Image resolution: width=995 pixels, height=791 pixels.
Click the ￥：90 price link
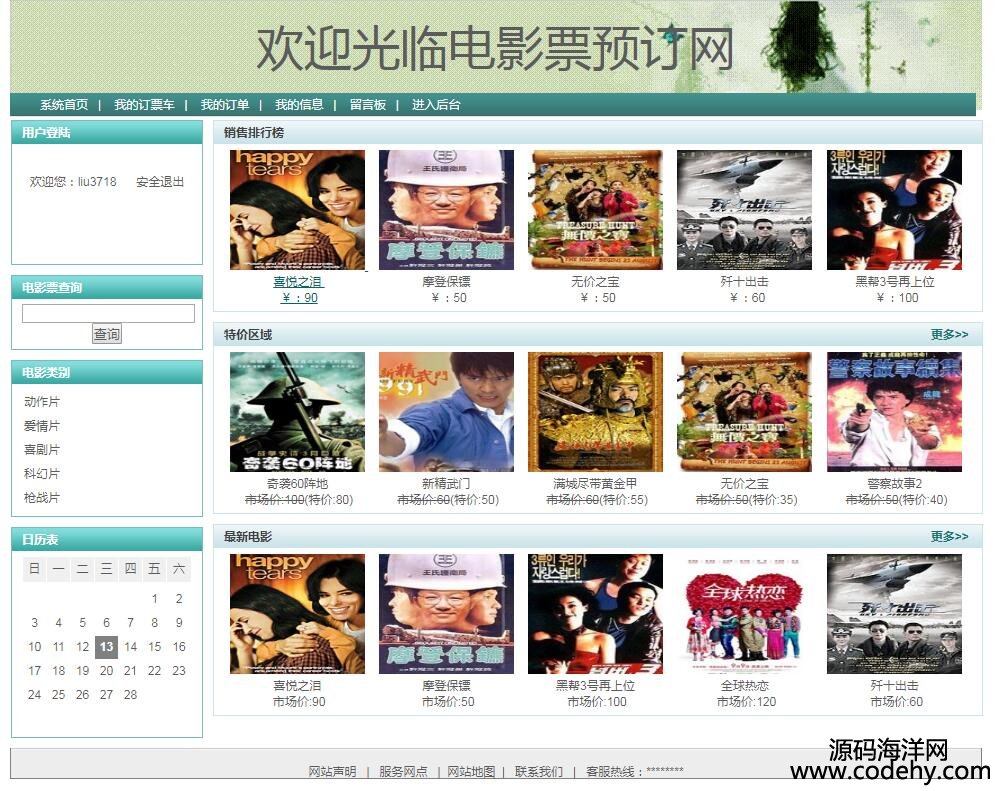tap(299, 298)
